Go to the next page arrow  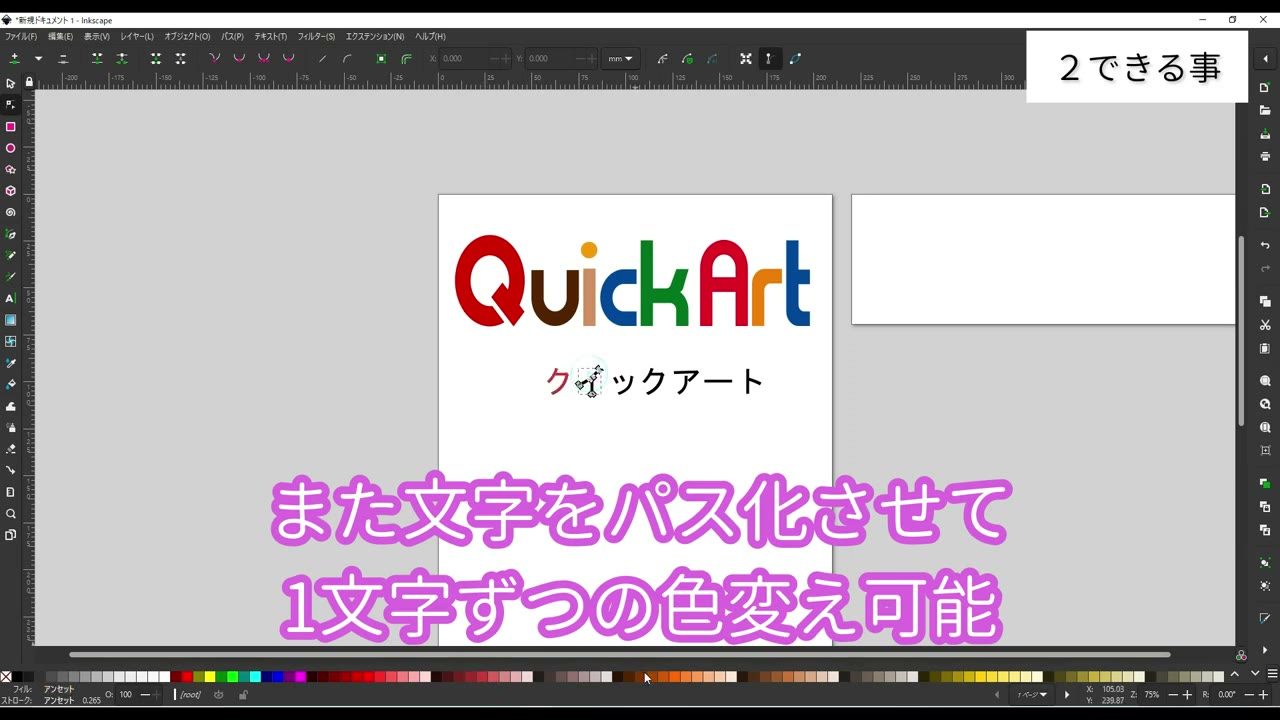click(x=1067, y=695)
